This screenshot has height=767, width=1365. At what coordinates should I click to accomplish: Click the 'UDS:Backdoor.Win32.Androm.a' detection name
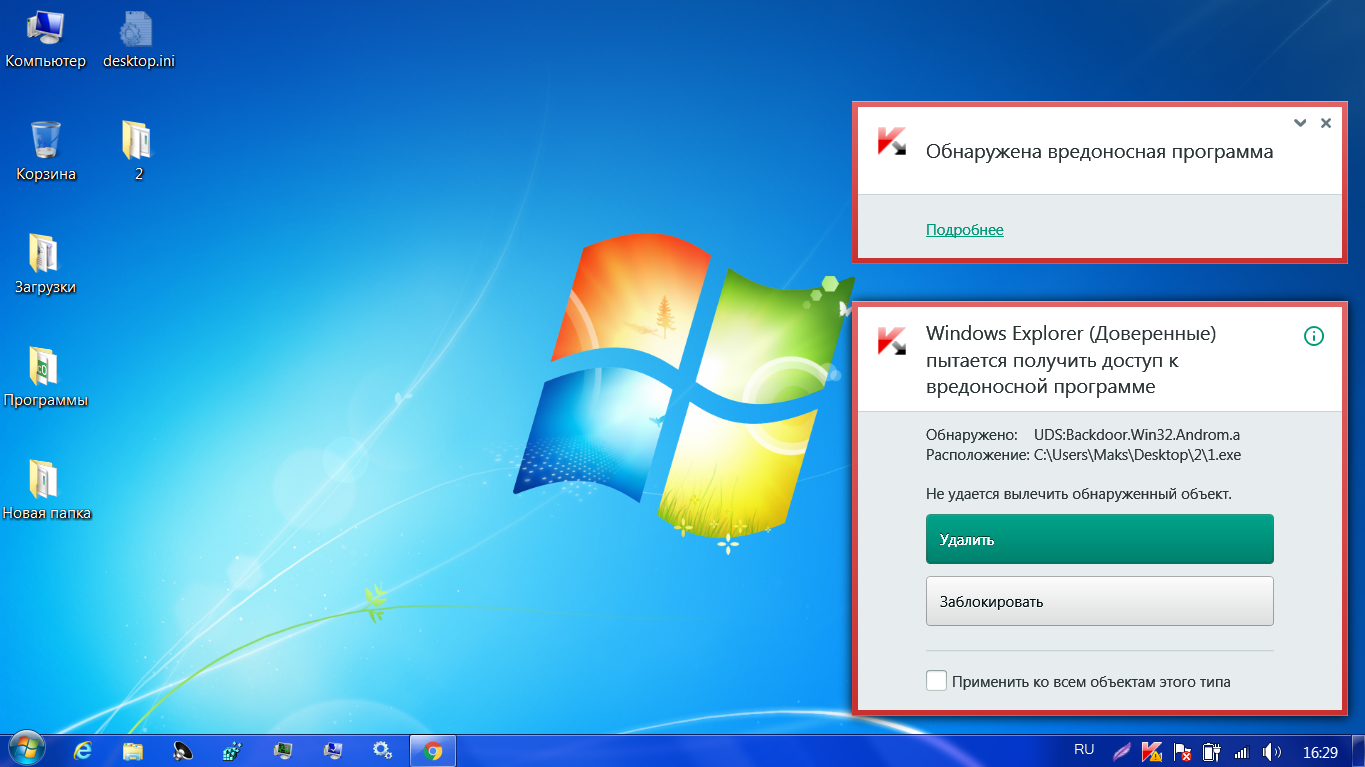1137,435
